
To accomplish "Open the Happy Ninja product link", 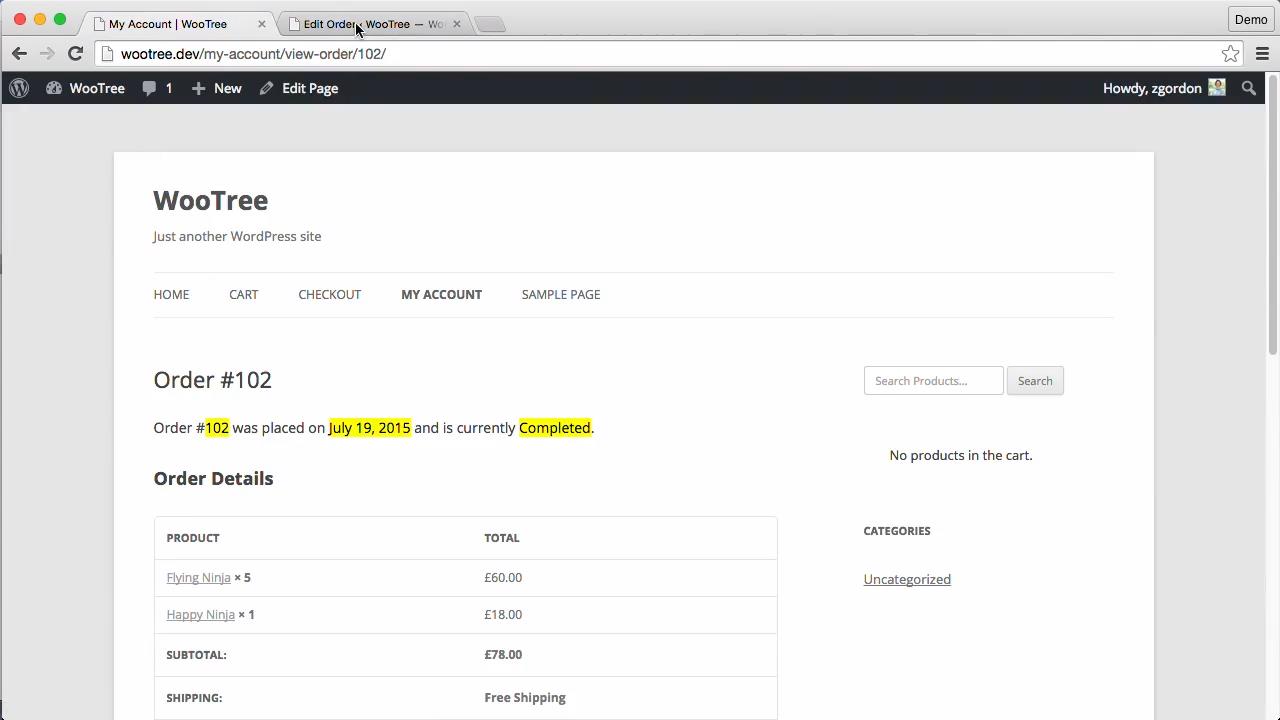I will pos(200,614).
